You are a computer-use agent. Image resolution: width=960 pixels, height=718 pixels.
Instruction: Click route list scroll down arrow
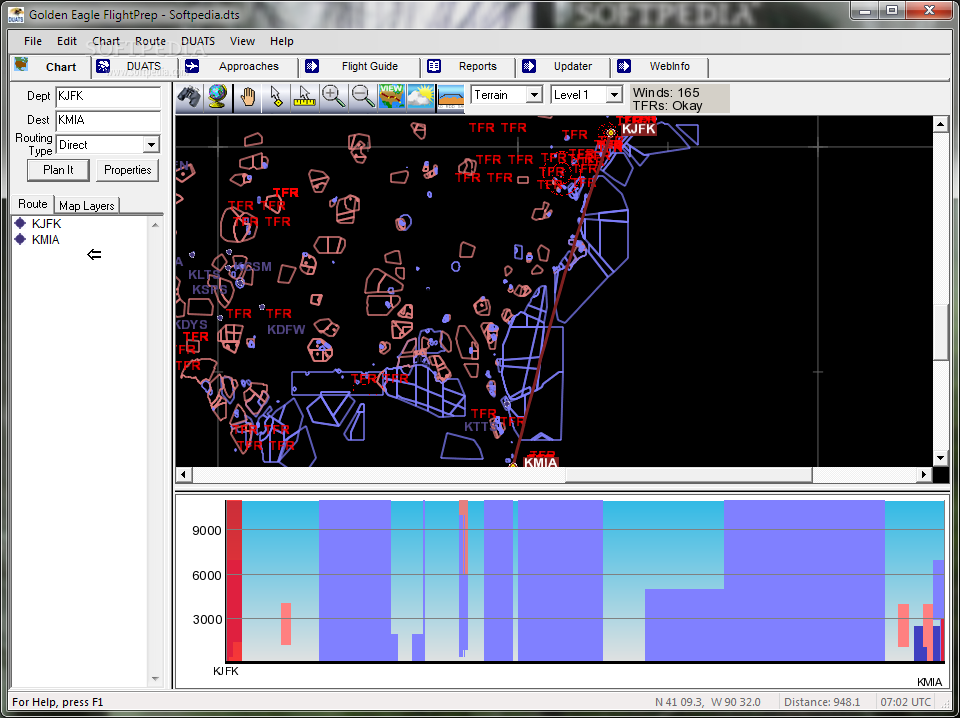tap(156, 678)
